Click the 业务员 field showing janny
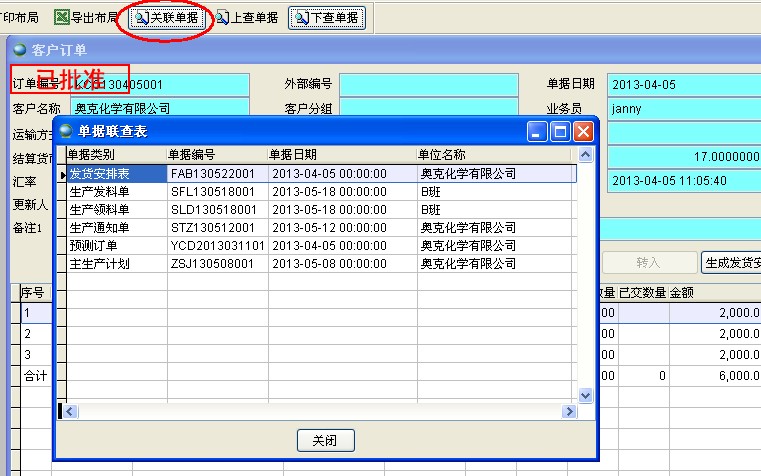 tap(683, 108)
